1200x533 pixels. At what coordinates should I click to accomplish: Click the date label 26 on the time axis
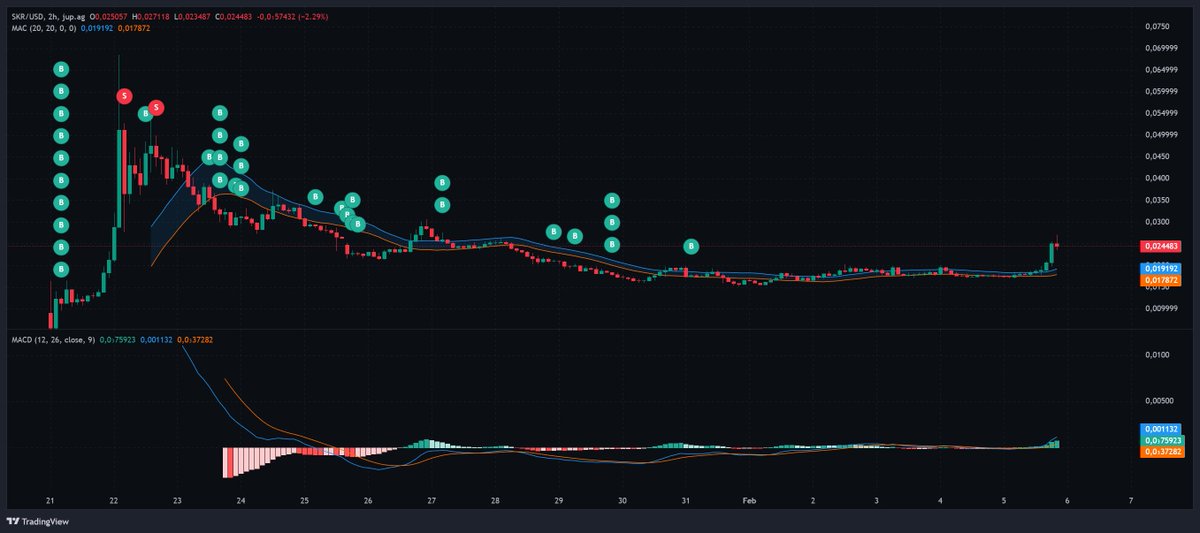[x=368, y=499]
